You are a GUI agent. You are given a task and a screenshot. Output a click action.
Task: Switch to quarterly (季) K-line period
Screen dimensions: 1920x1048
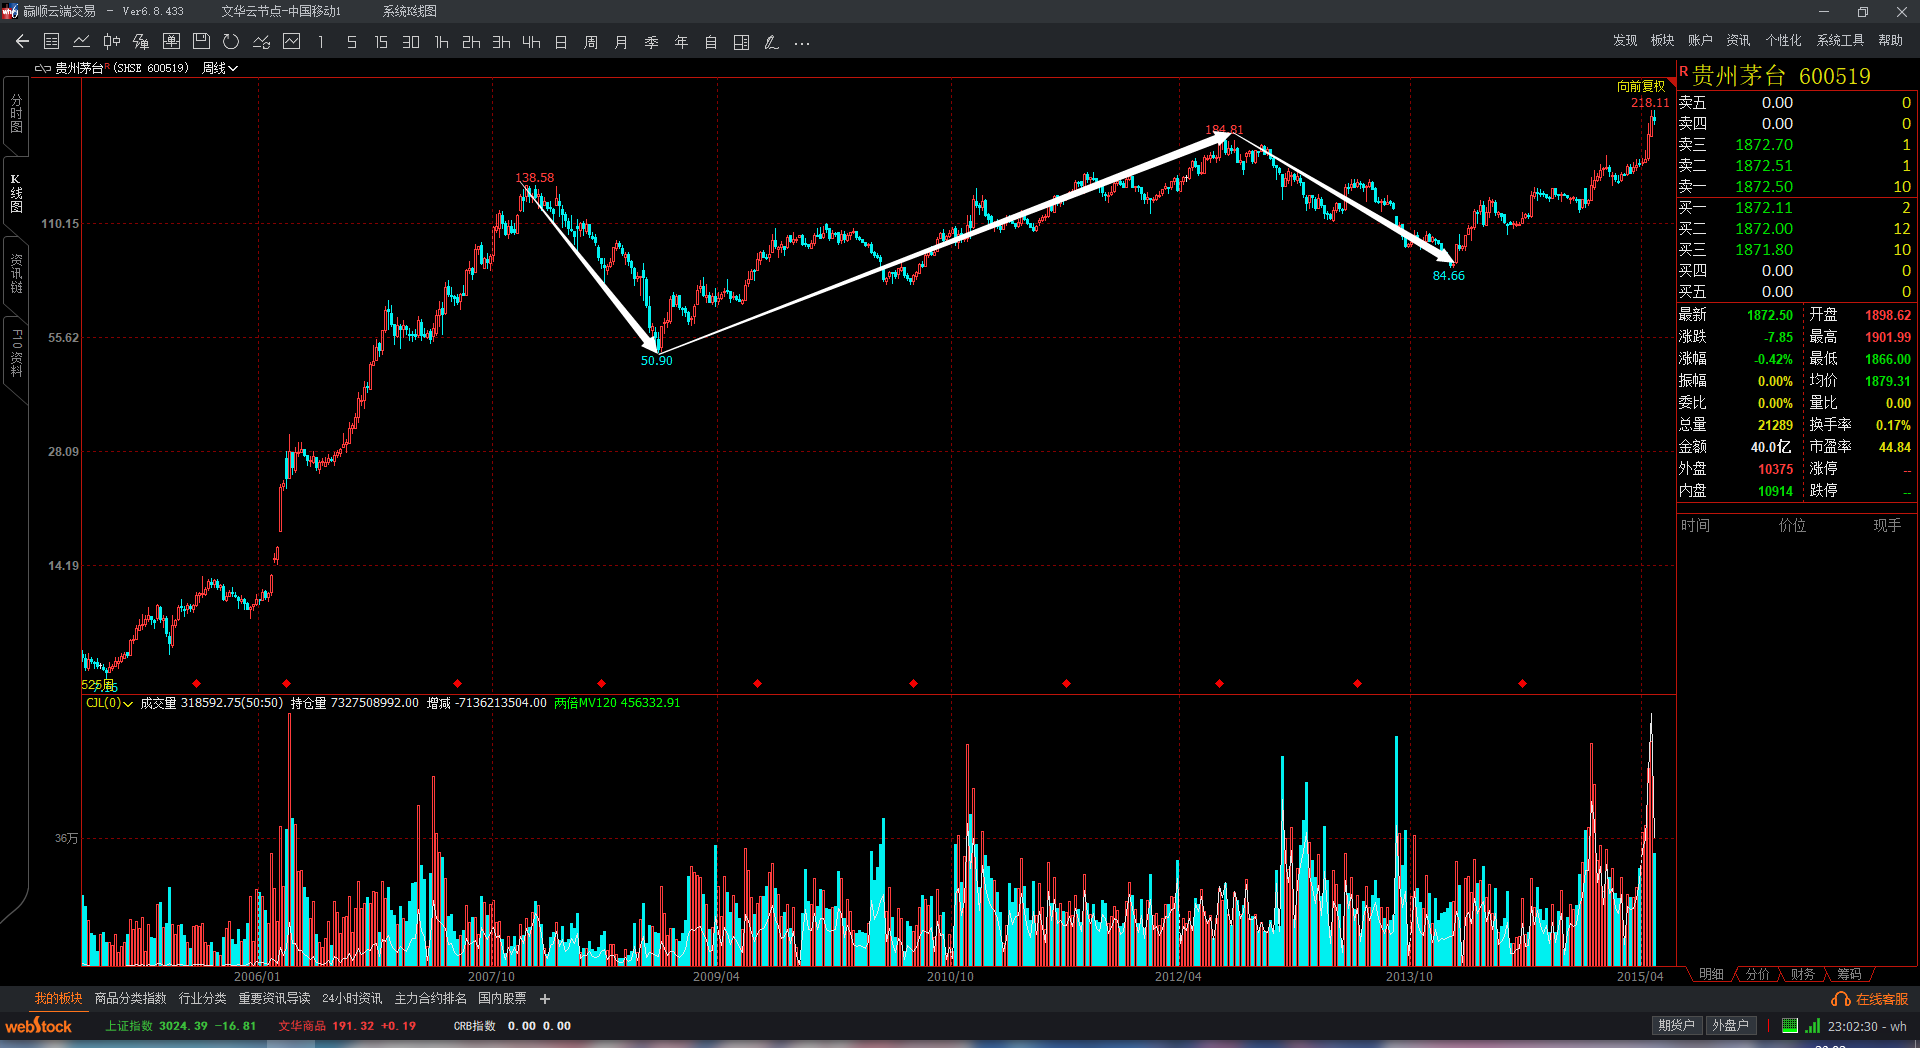click(651, 42)
